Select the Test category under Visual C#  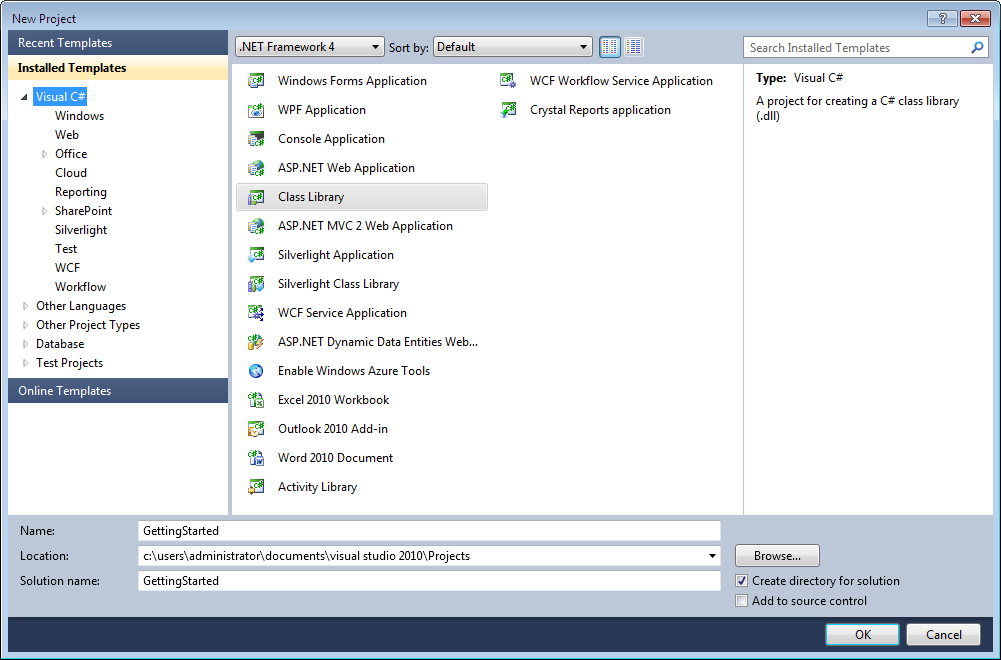(x=66, y=249)
